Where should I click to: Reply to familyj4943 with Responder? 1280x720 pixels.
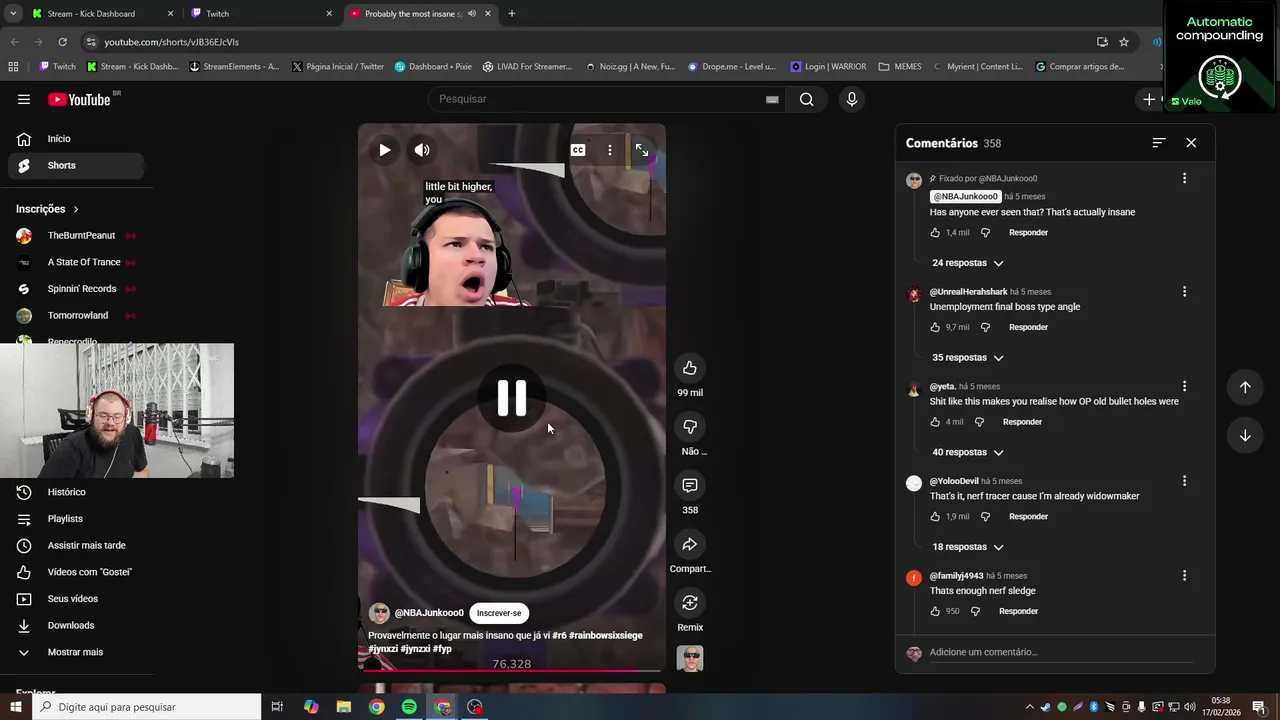pos(1018,611)
